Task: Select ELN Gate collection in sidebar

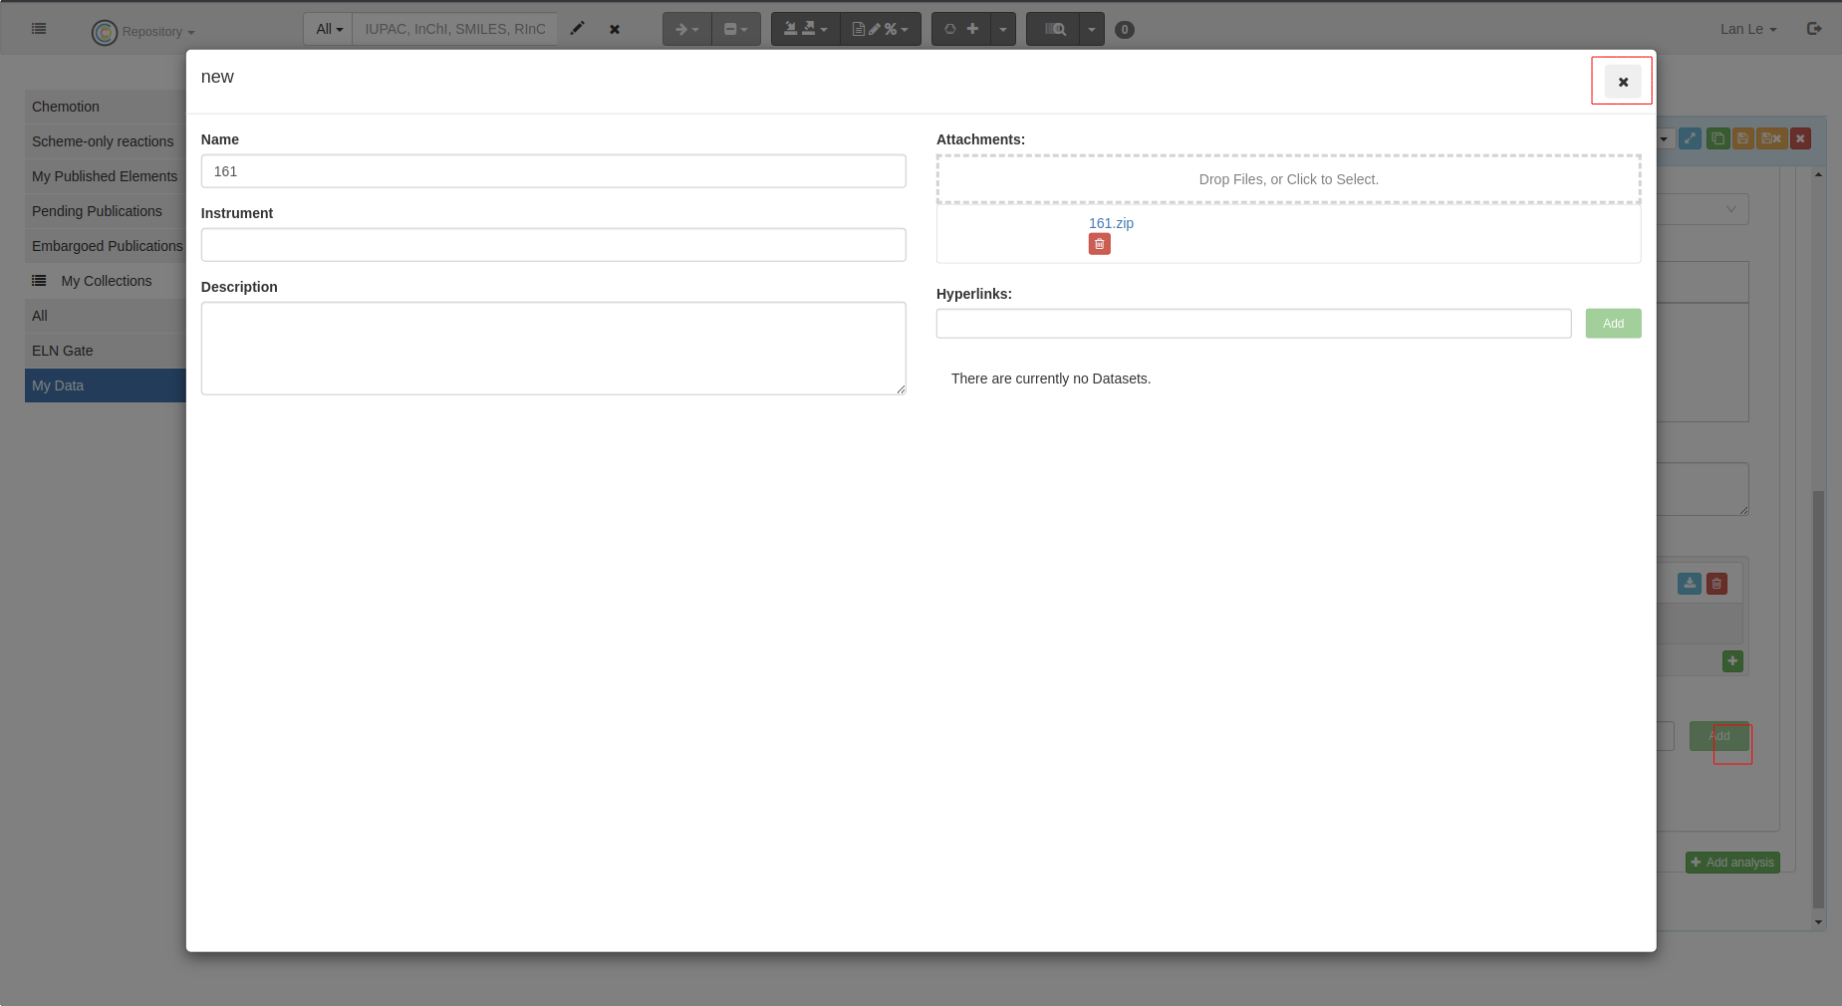Action: point(62,351)
